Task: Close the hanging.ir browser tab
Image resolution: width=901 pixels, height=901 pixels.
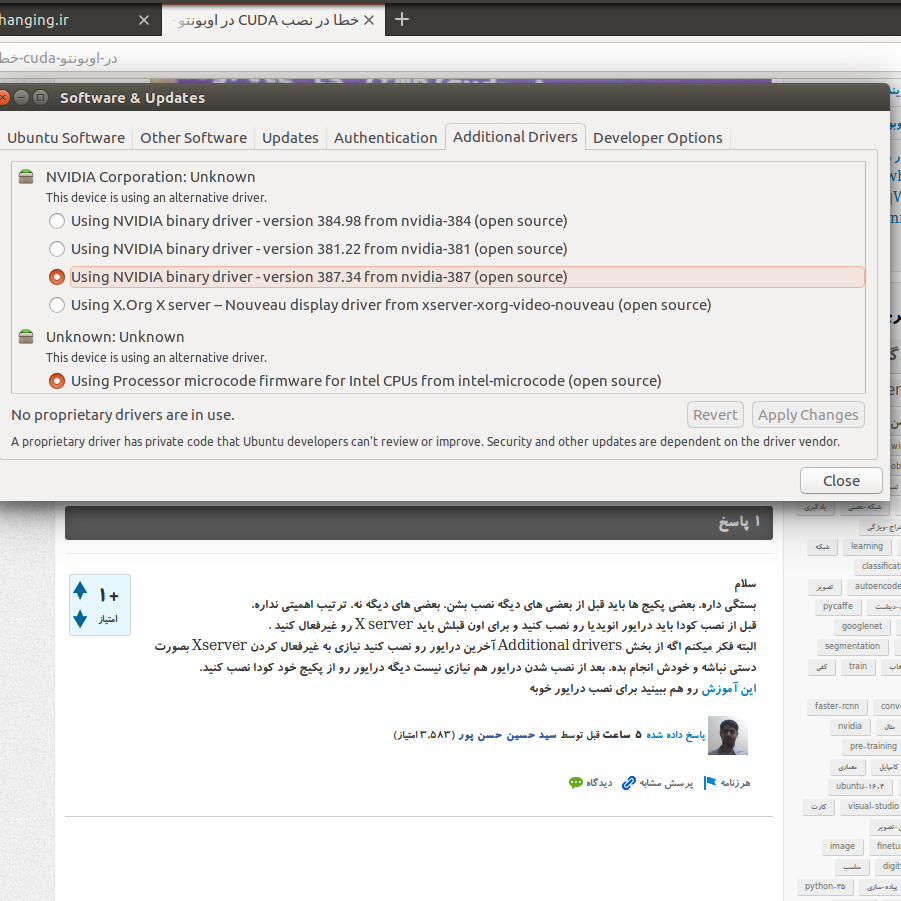Action: [x=144, y=20]
